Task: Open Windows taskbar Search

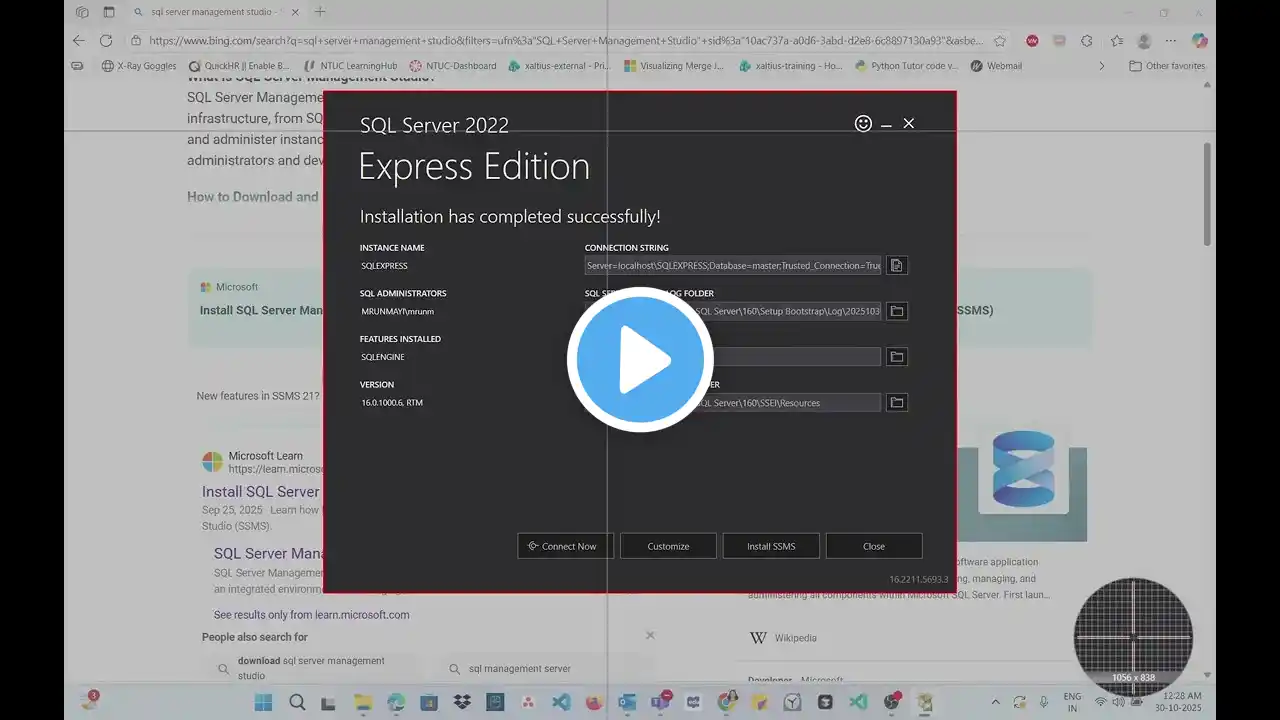Action: [x=297, y=702]
